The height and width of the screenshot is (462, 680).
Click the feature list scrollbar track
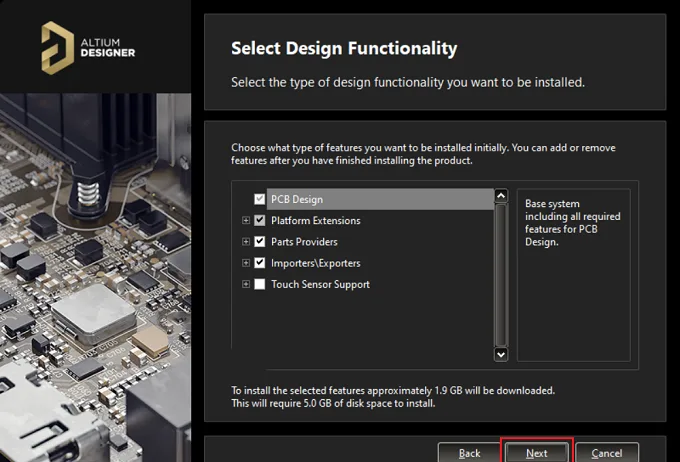(501, 275)
